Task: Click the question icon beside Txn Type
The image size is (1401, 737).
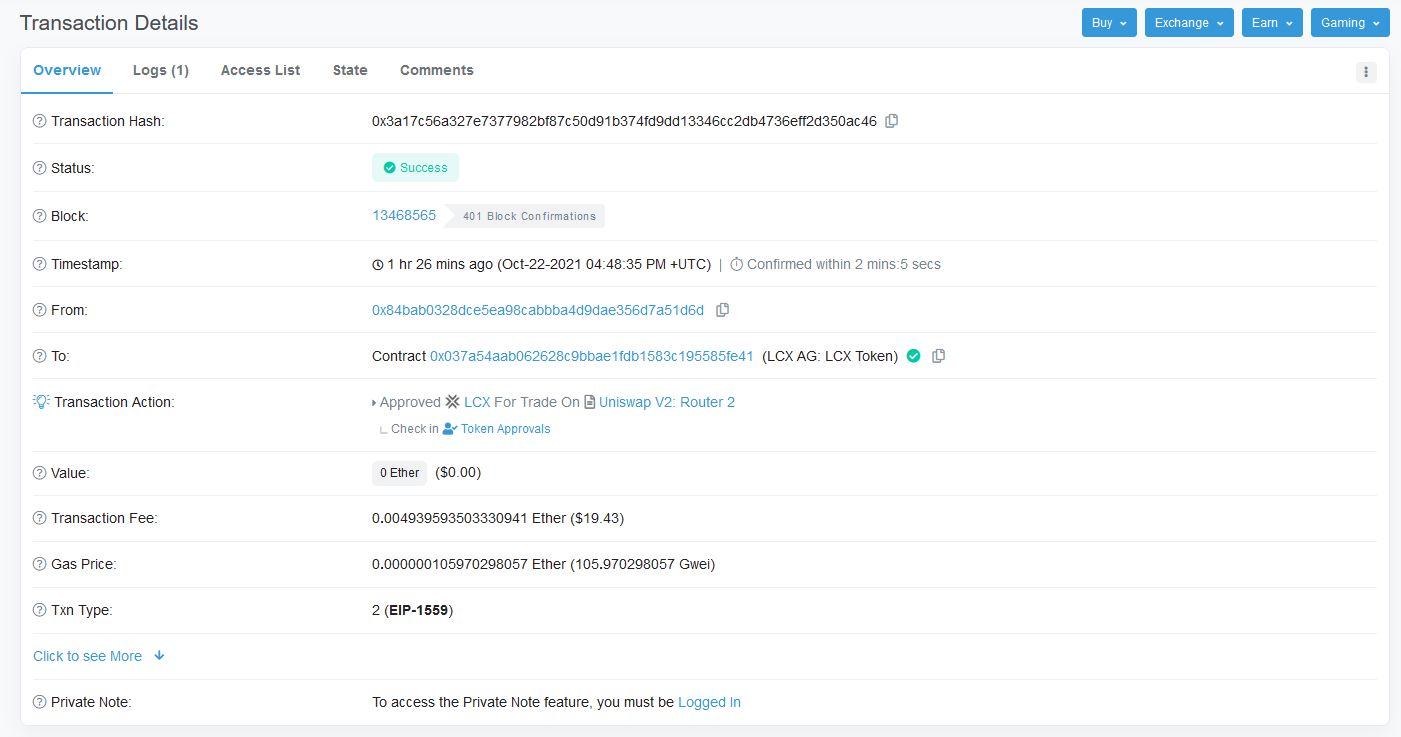Action: [40, 610]
